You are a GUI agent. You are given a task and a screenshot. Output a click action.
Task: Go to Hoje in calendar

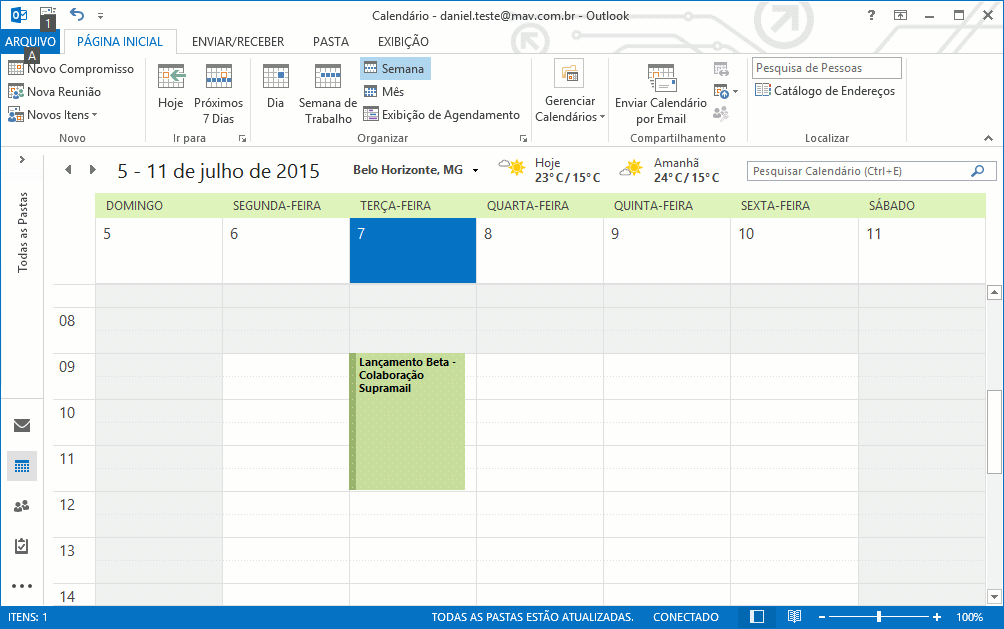pos(171,86)
